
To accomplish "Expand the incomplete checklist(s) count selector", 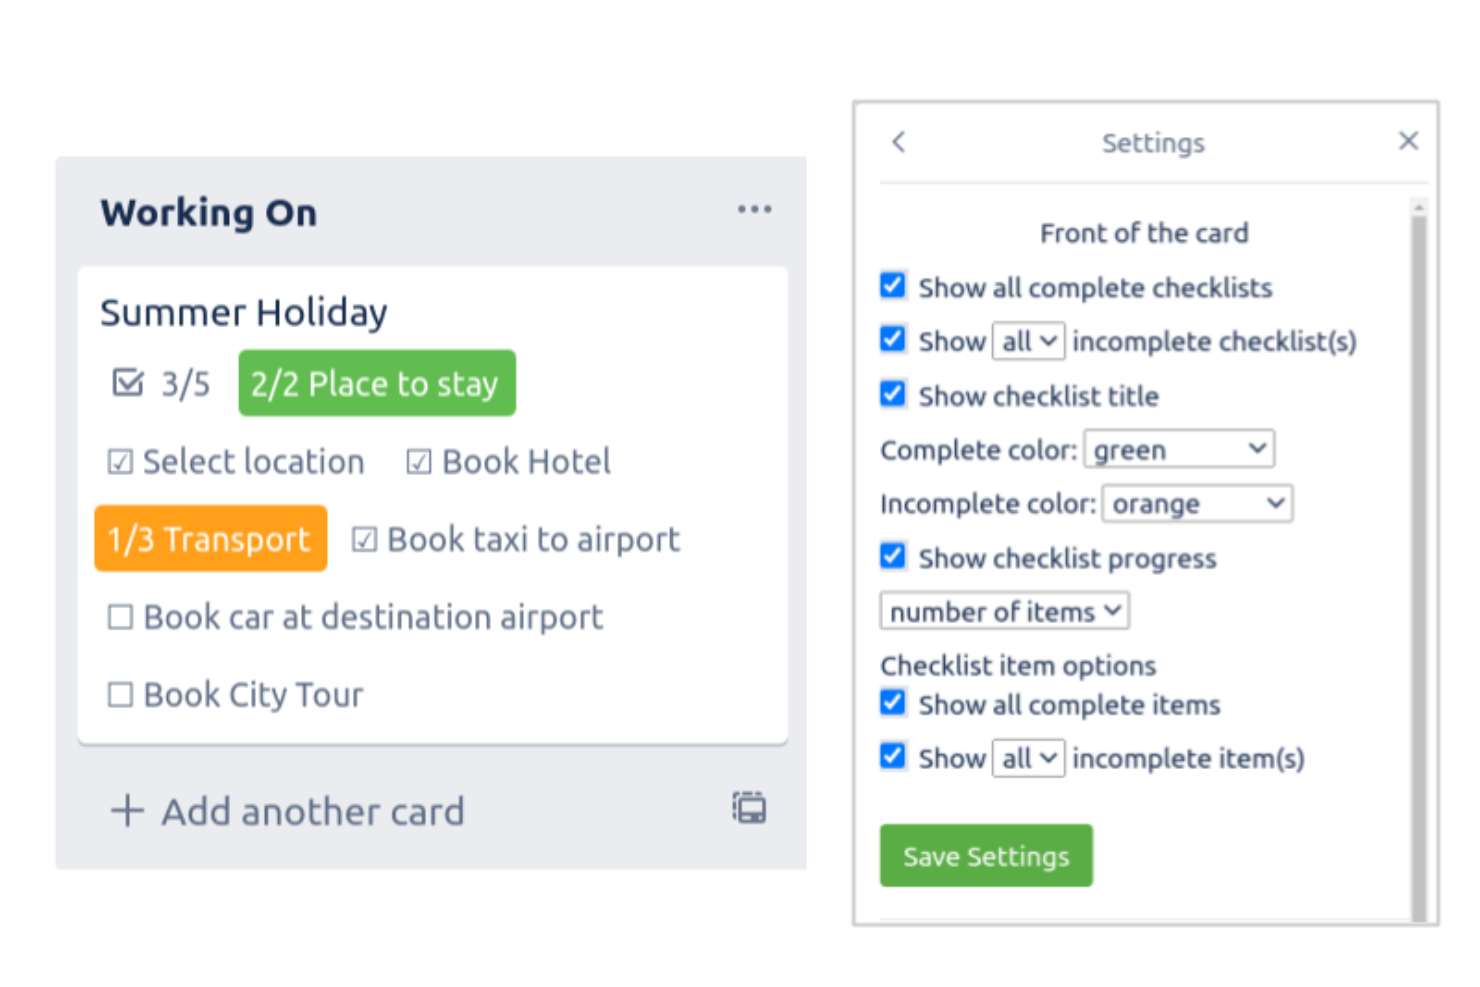I will 1028,340.
